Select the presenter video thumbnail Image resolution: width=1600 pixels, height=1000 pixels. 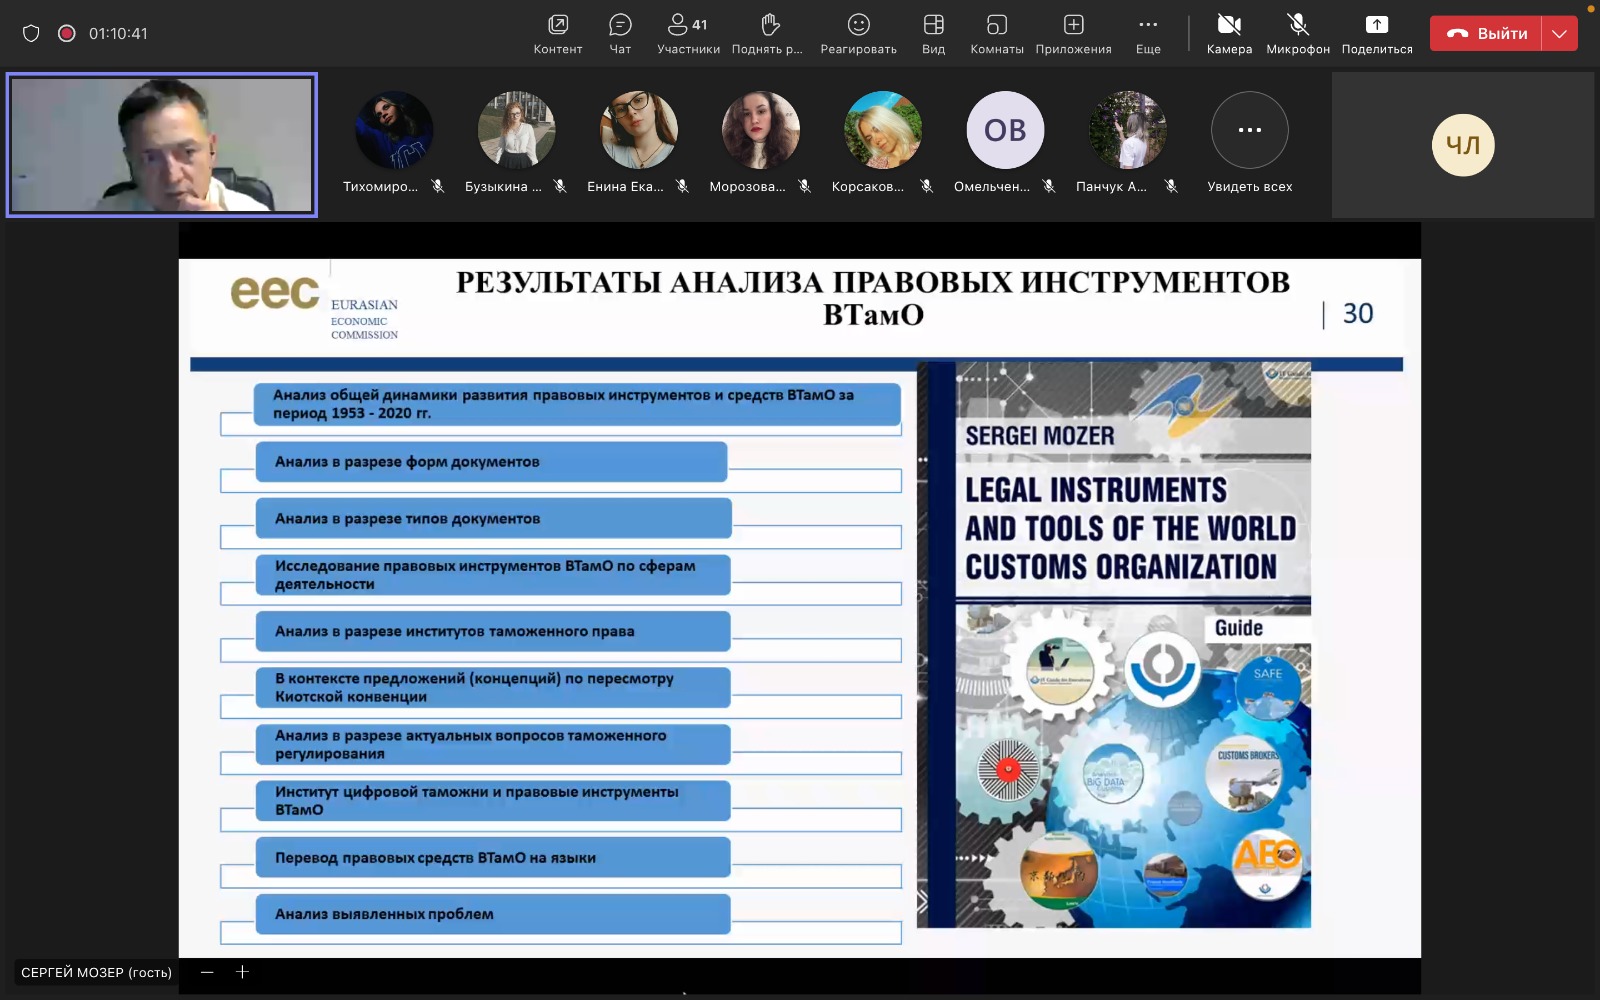(x=162, y=145)
